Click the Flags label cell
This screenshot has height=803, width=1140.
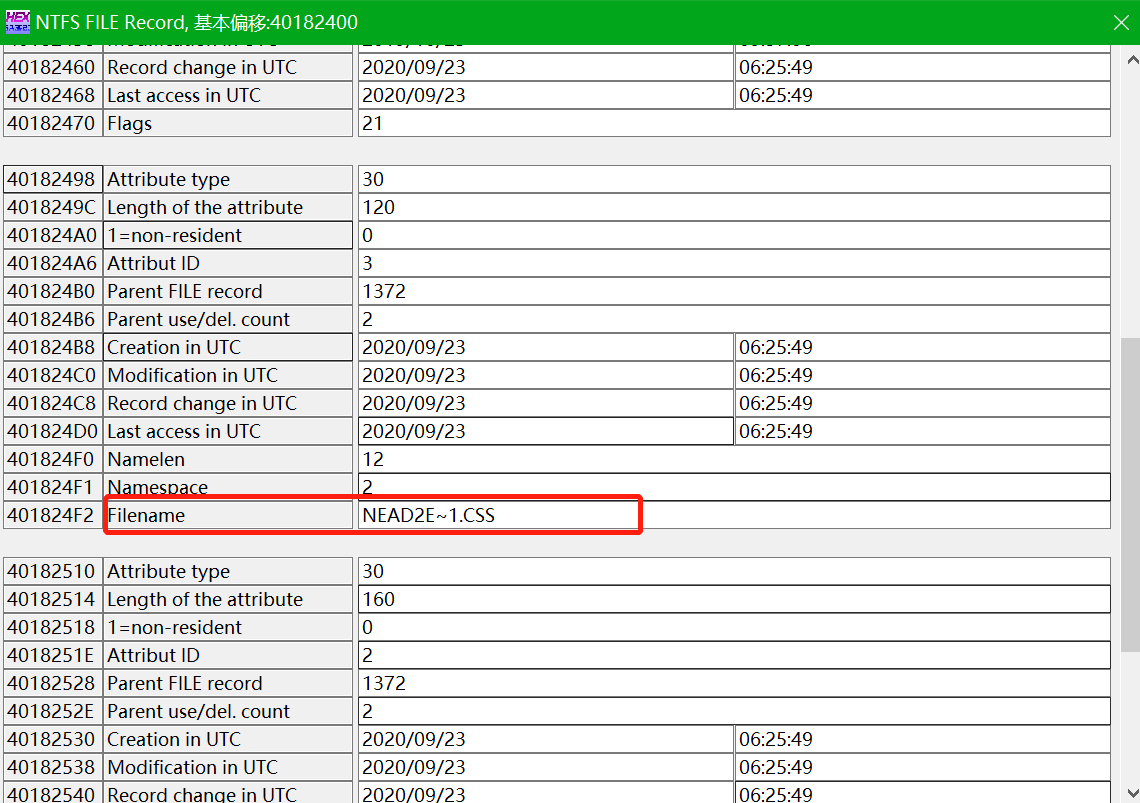pos(228,124)
